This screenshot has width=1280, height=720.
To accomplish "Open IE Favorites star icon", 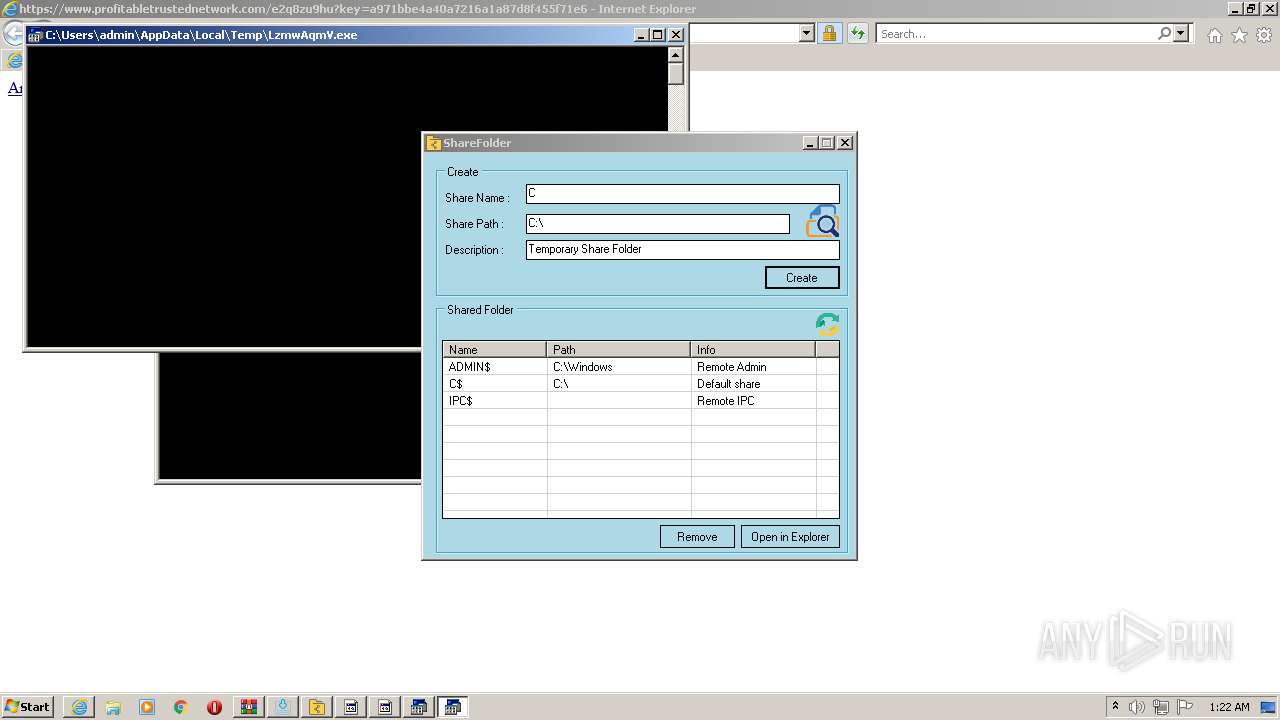I will (1239, 35).
